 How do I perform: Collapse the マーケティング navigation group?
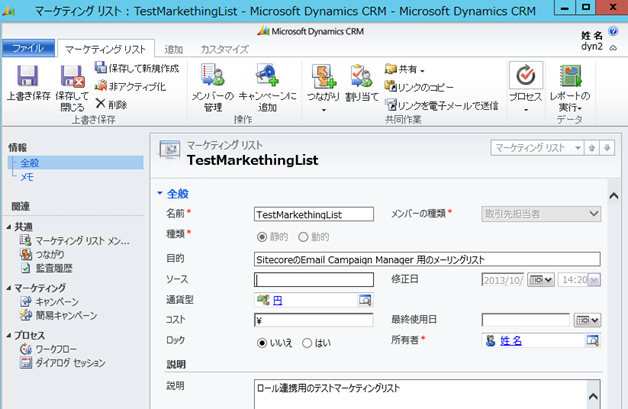pos(9,288)
